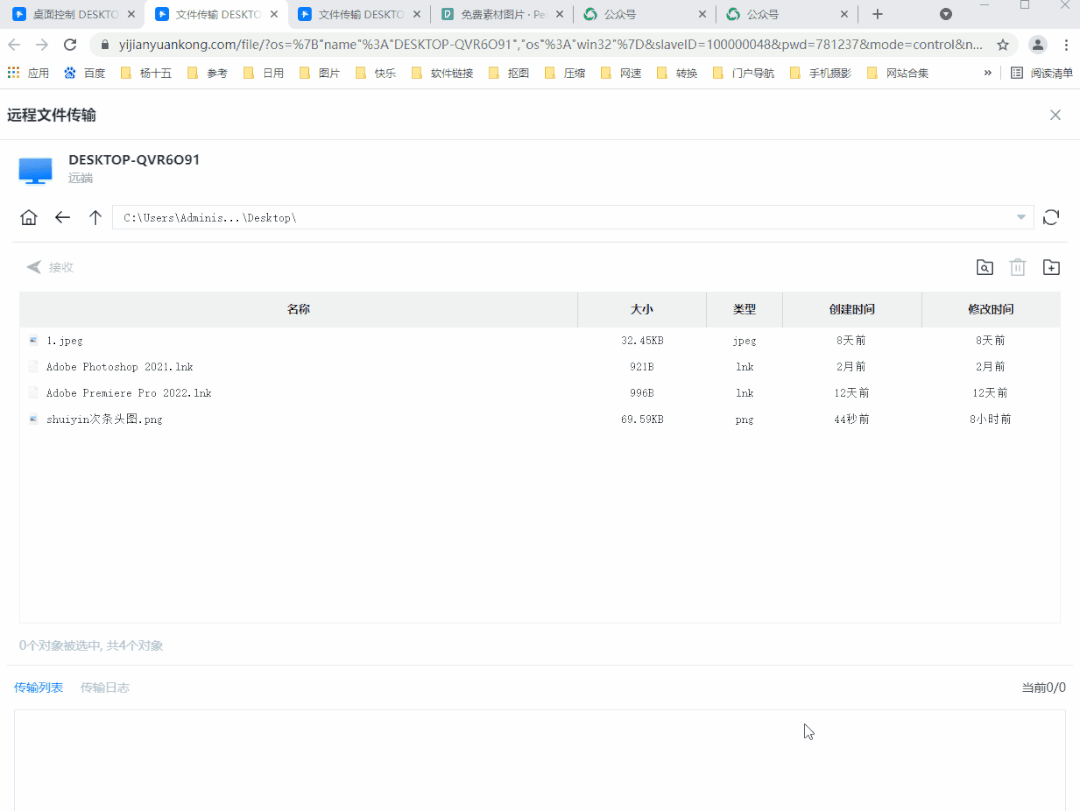This screenshot has height=811, width=1080.
Task: Close the remote file transfer panel
Action: 1055,115
